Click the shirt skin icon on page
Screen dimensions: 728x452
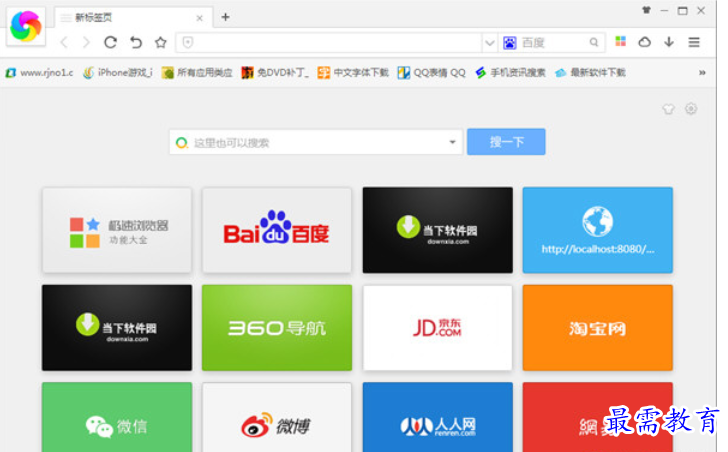point(668,109)
